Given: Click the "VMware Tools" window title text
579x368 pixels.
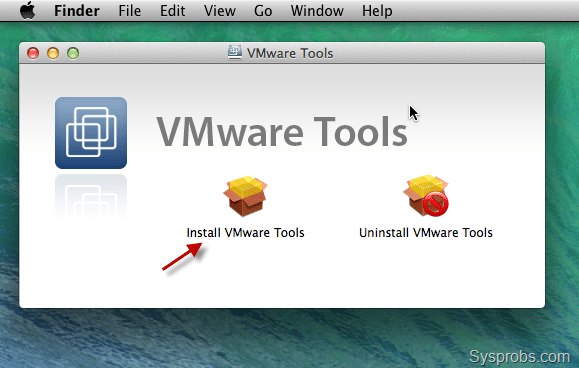Looking at the screenshot, I should point(290,53).
